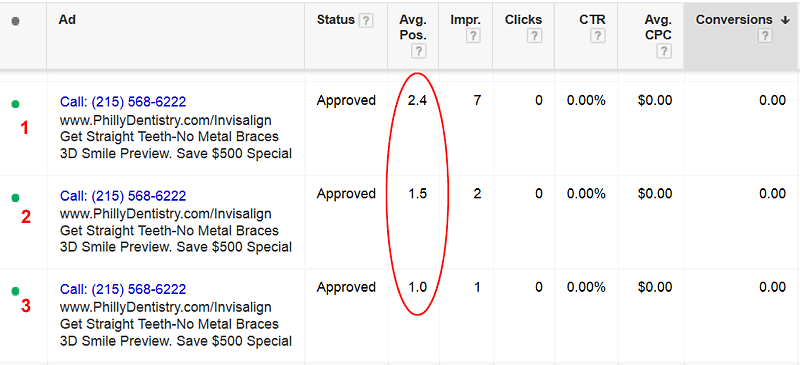800x365 pixels.
Task: Click the gray status dot column header
Action: [x=15, y=21]
